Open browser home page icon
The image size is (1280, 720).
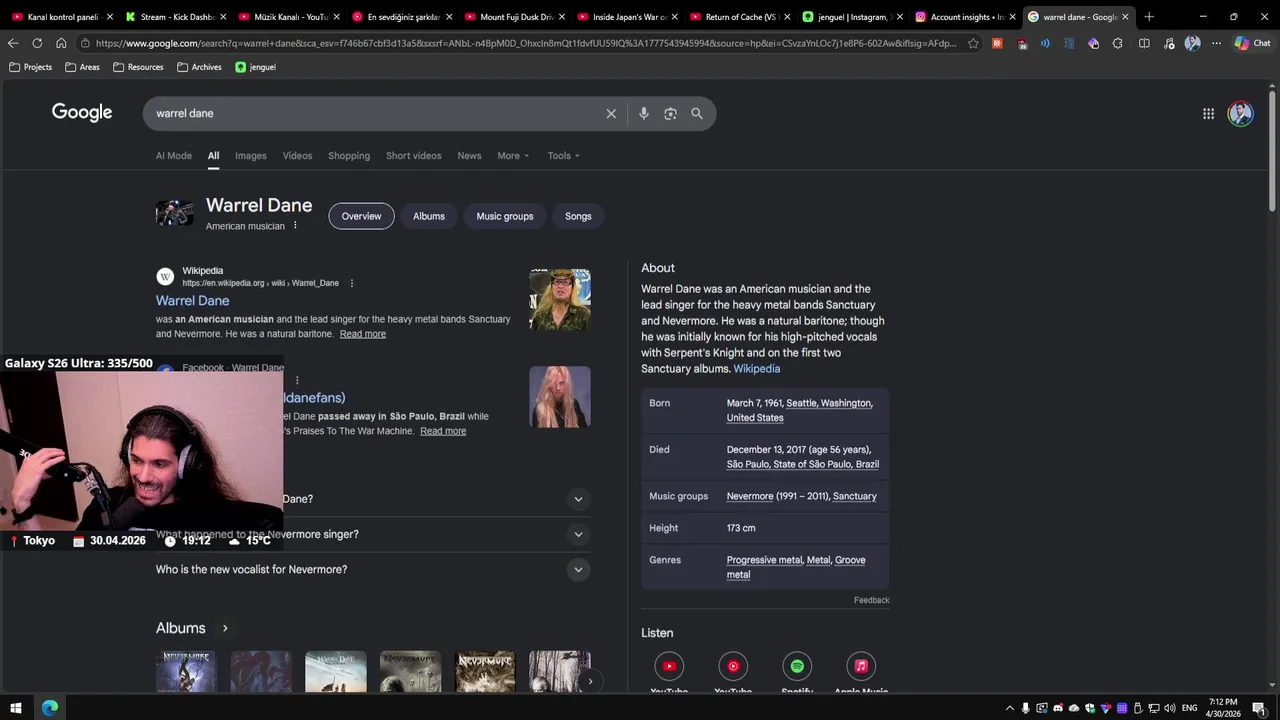point(61,43)
